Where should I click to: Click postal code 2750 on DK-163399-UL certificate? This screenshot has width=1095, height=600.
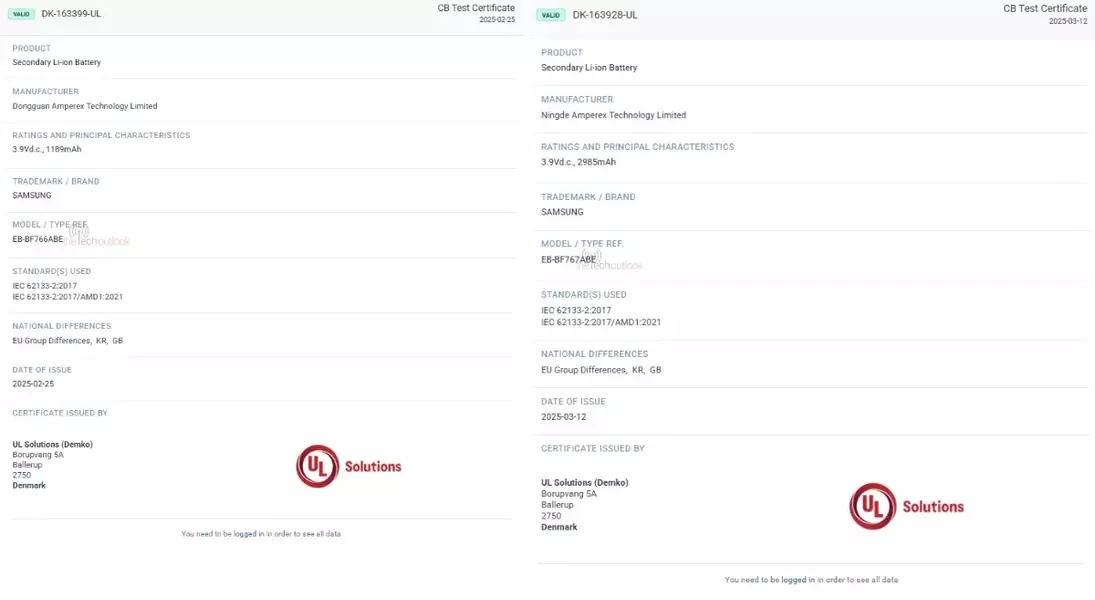click(x=22, y=475)
